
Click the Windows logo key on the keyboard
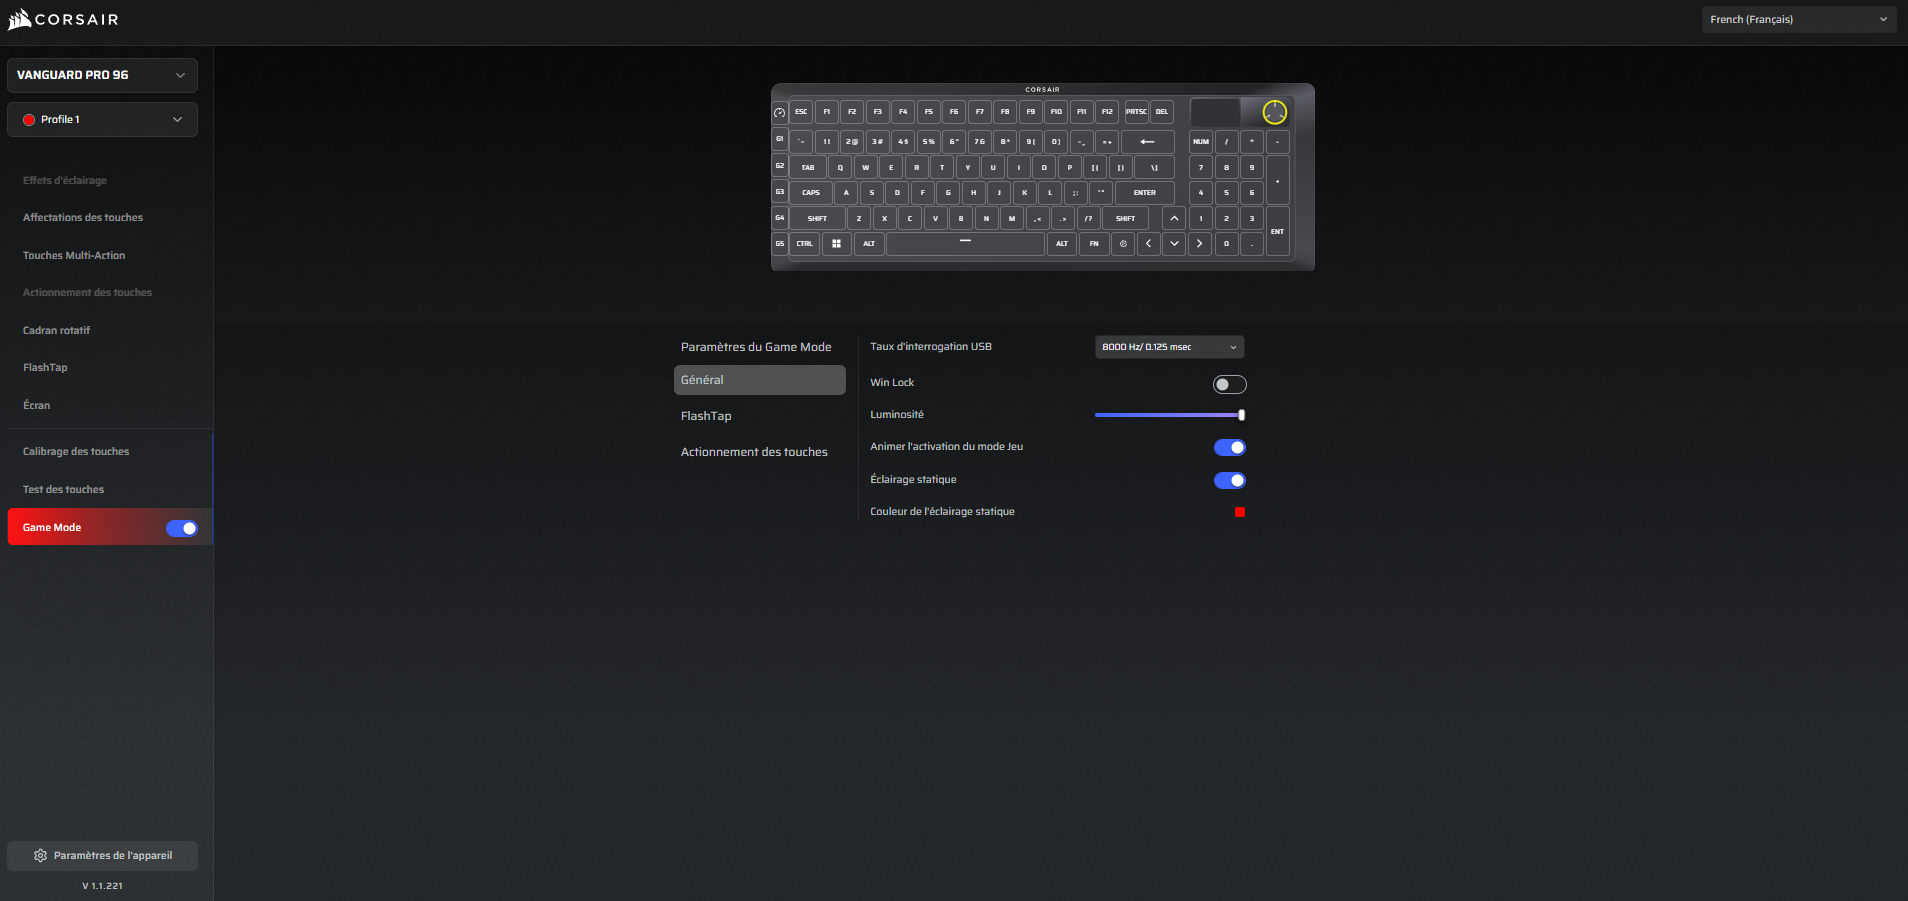point(836,244)
